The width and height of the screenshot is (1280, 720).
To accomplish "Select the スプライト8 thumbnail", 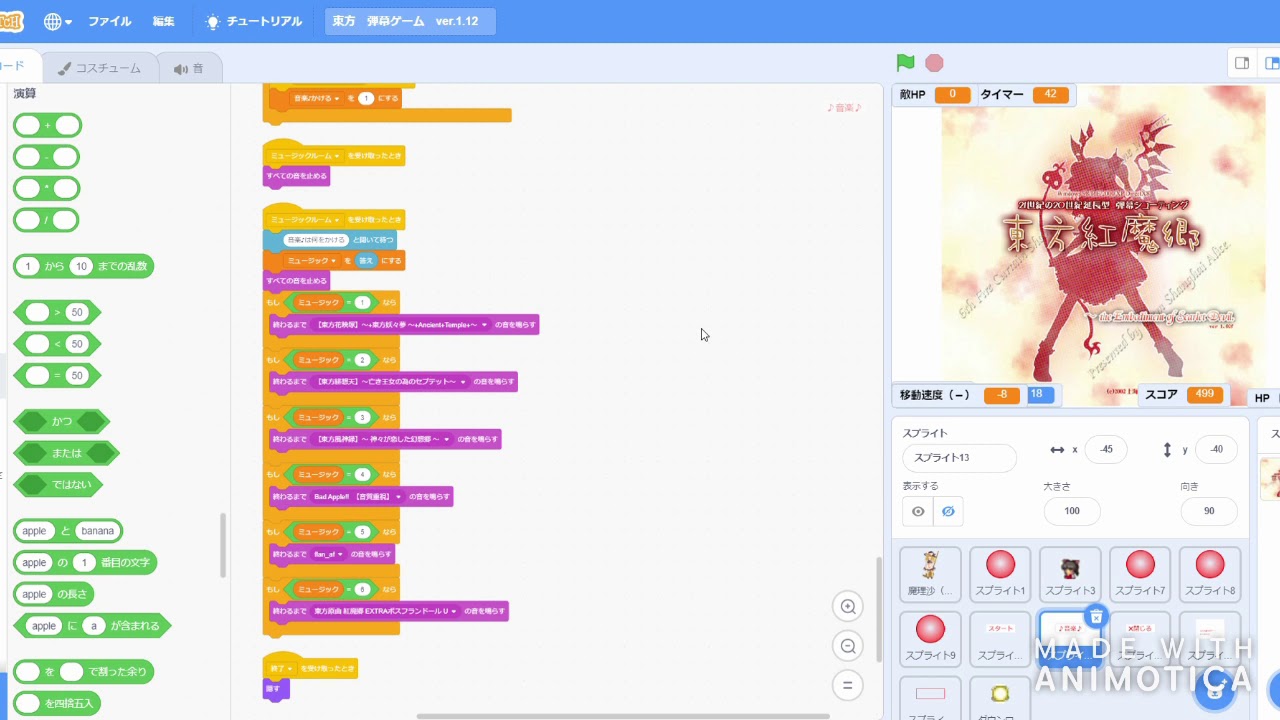I will [x=1210, y=575].
